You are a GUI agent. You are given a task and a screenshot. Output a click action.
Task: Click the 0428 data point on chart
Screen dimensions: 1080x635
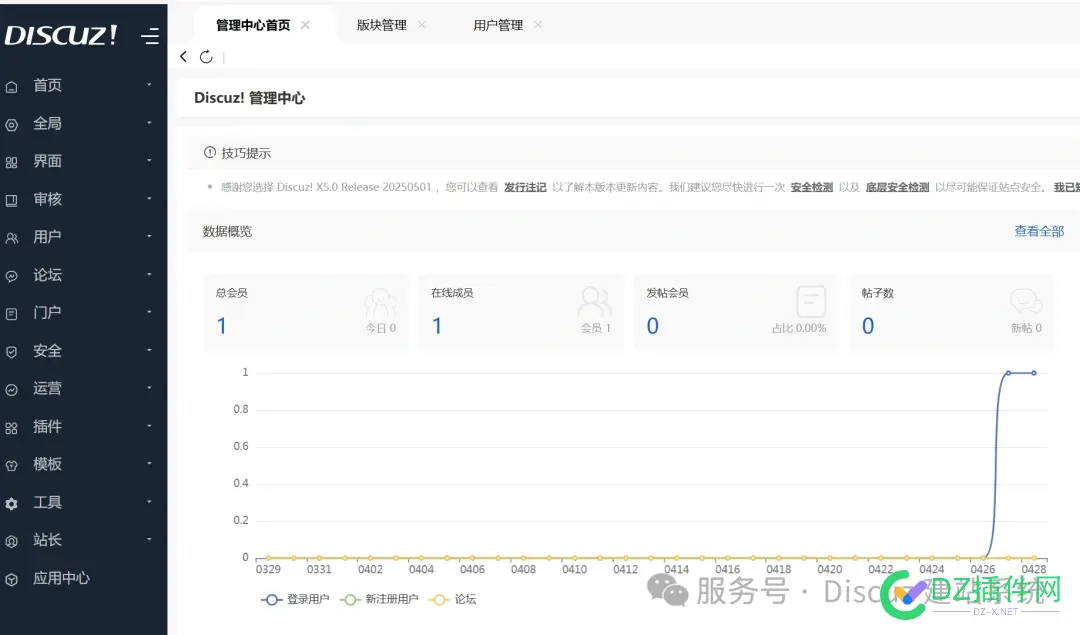[1034, 373]
